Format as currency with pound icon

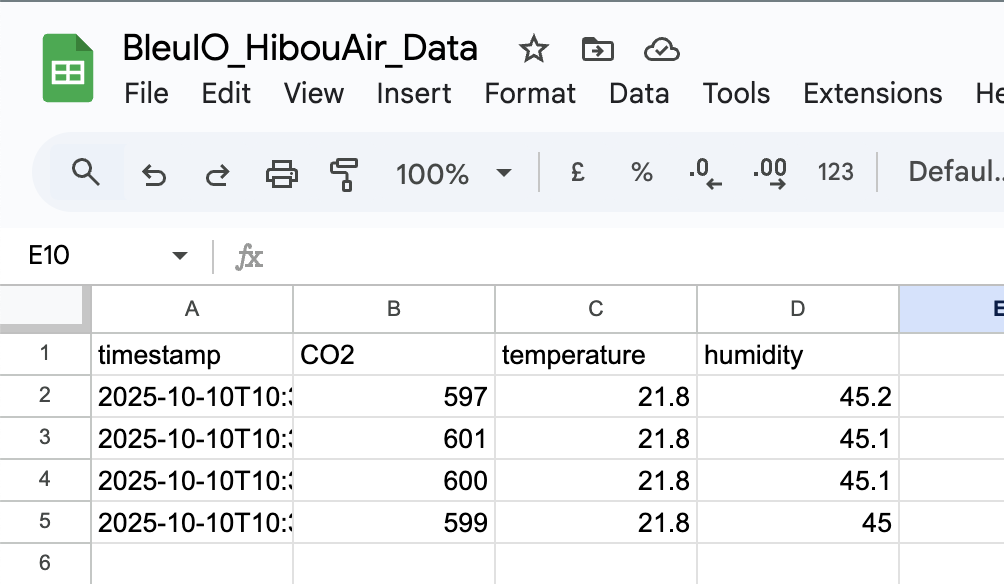577,173
